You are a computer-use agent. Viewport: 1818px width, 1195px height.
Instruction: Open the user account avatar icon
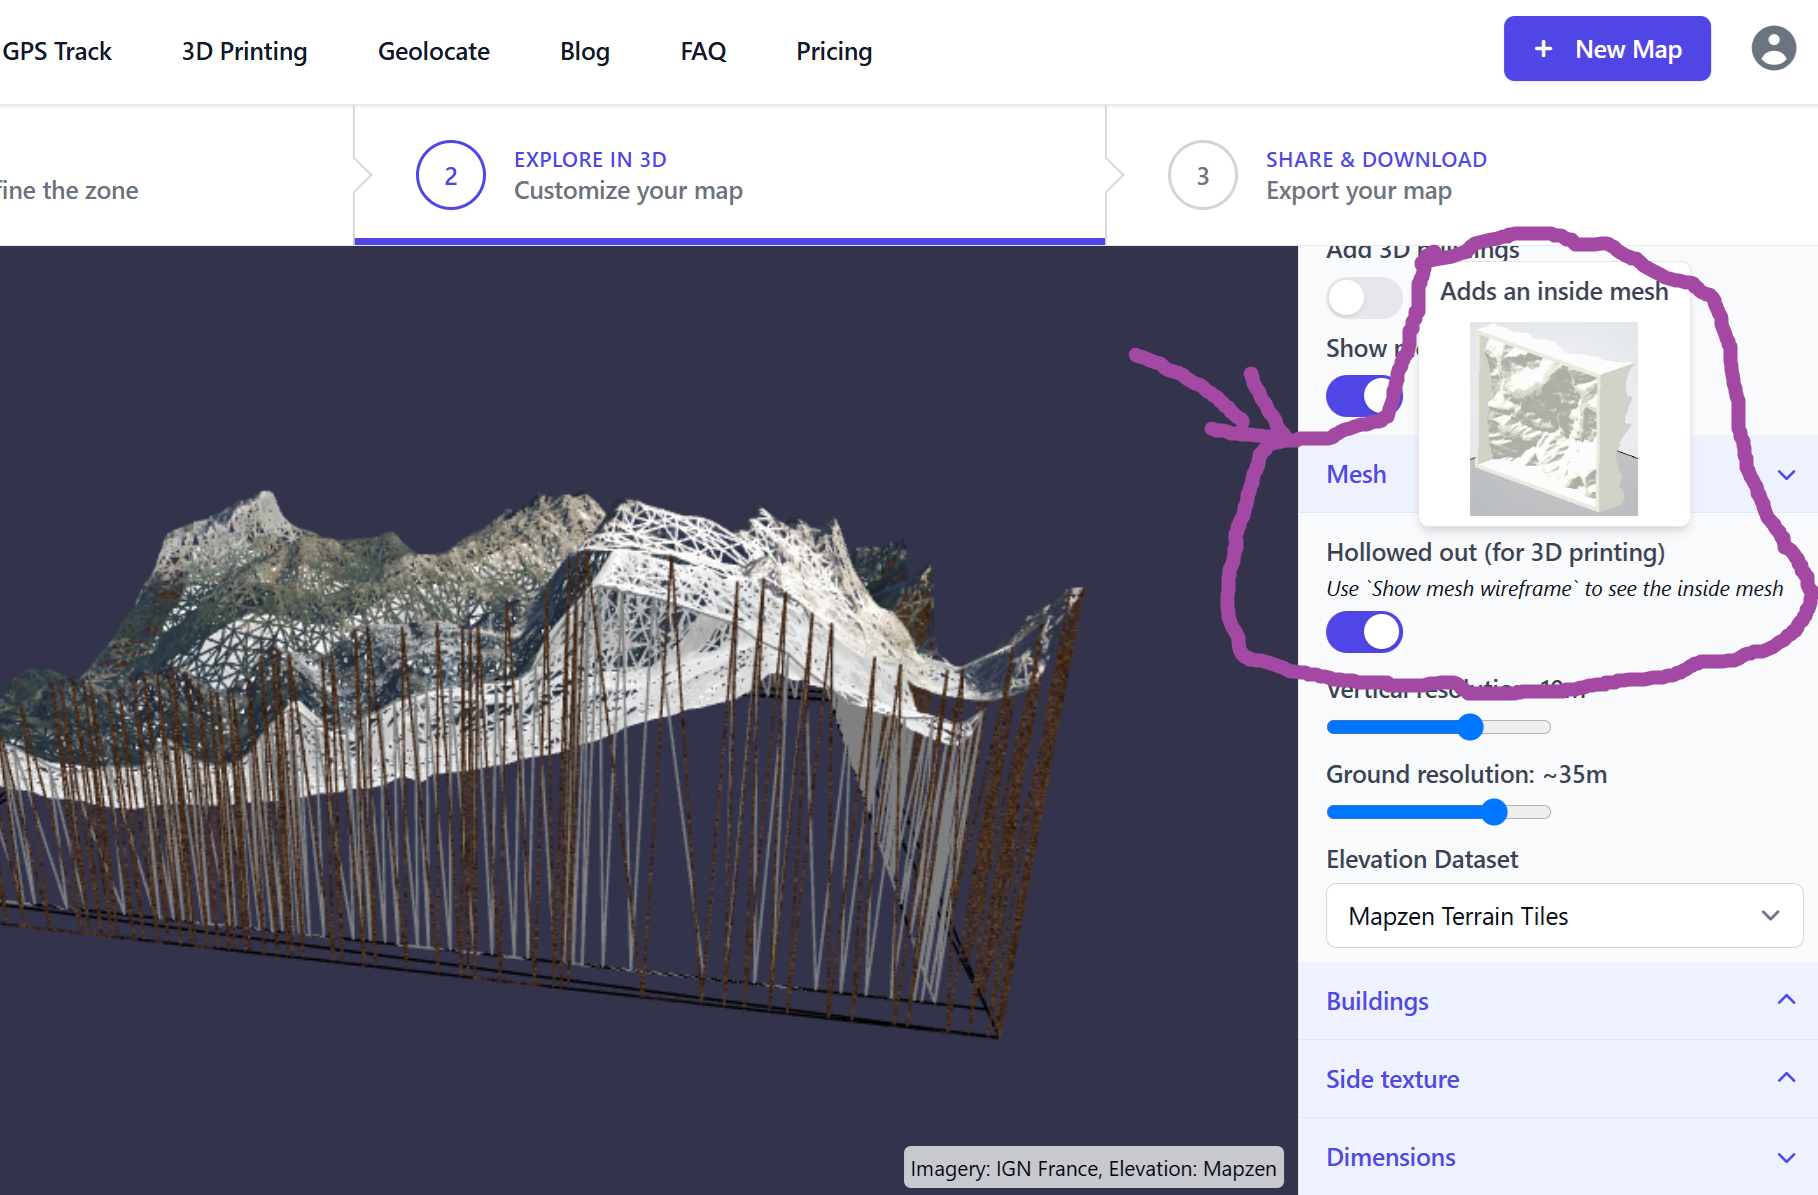point(1773,48)
